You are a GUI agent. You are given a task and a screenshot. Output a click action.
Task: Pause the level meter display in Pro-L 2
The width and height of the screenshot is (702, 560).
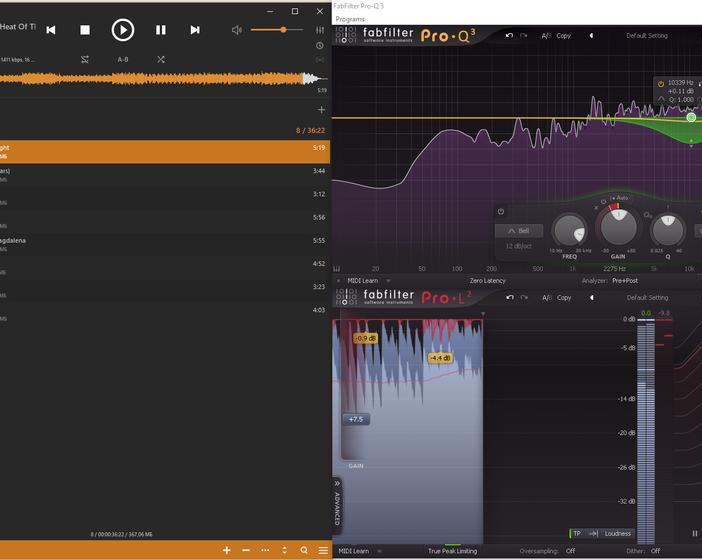click(694, 533)
